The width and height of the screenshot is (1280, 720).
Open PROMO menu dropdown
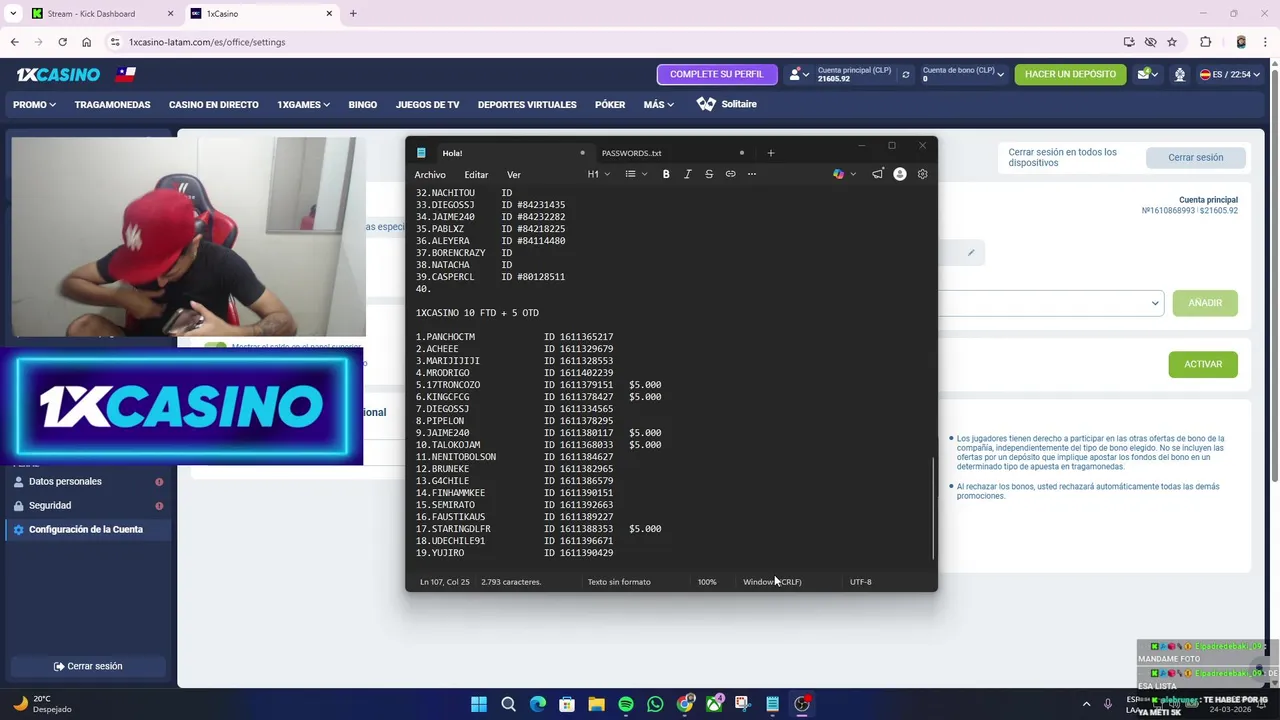pos(34,104)
